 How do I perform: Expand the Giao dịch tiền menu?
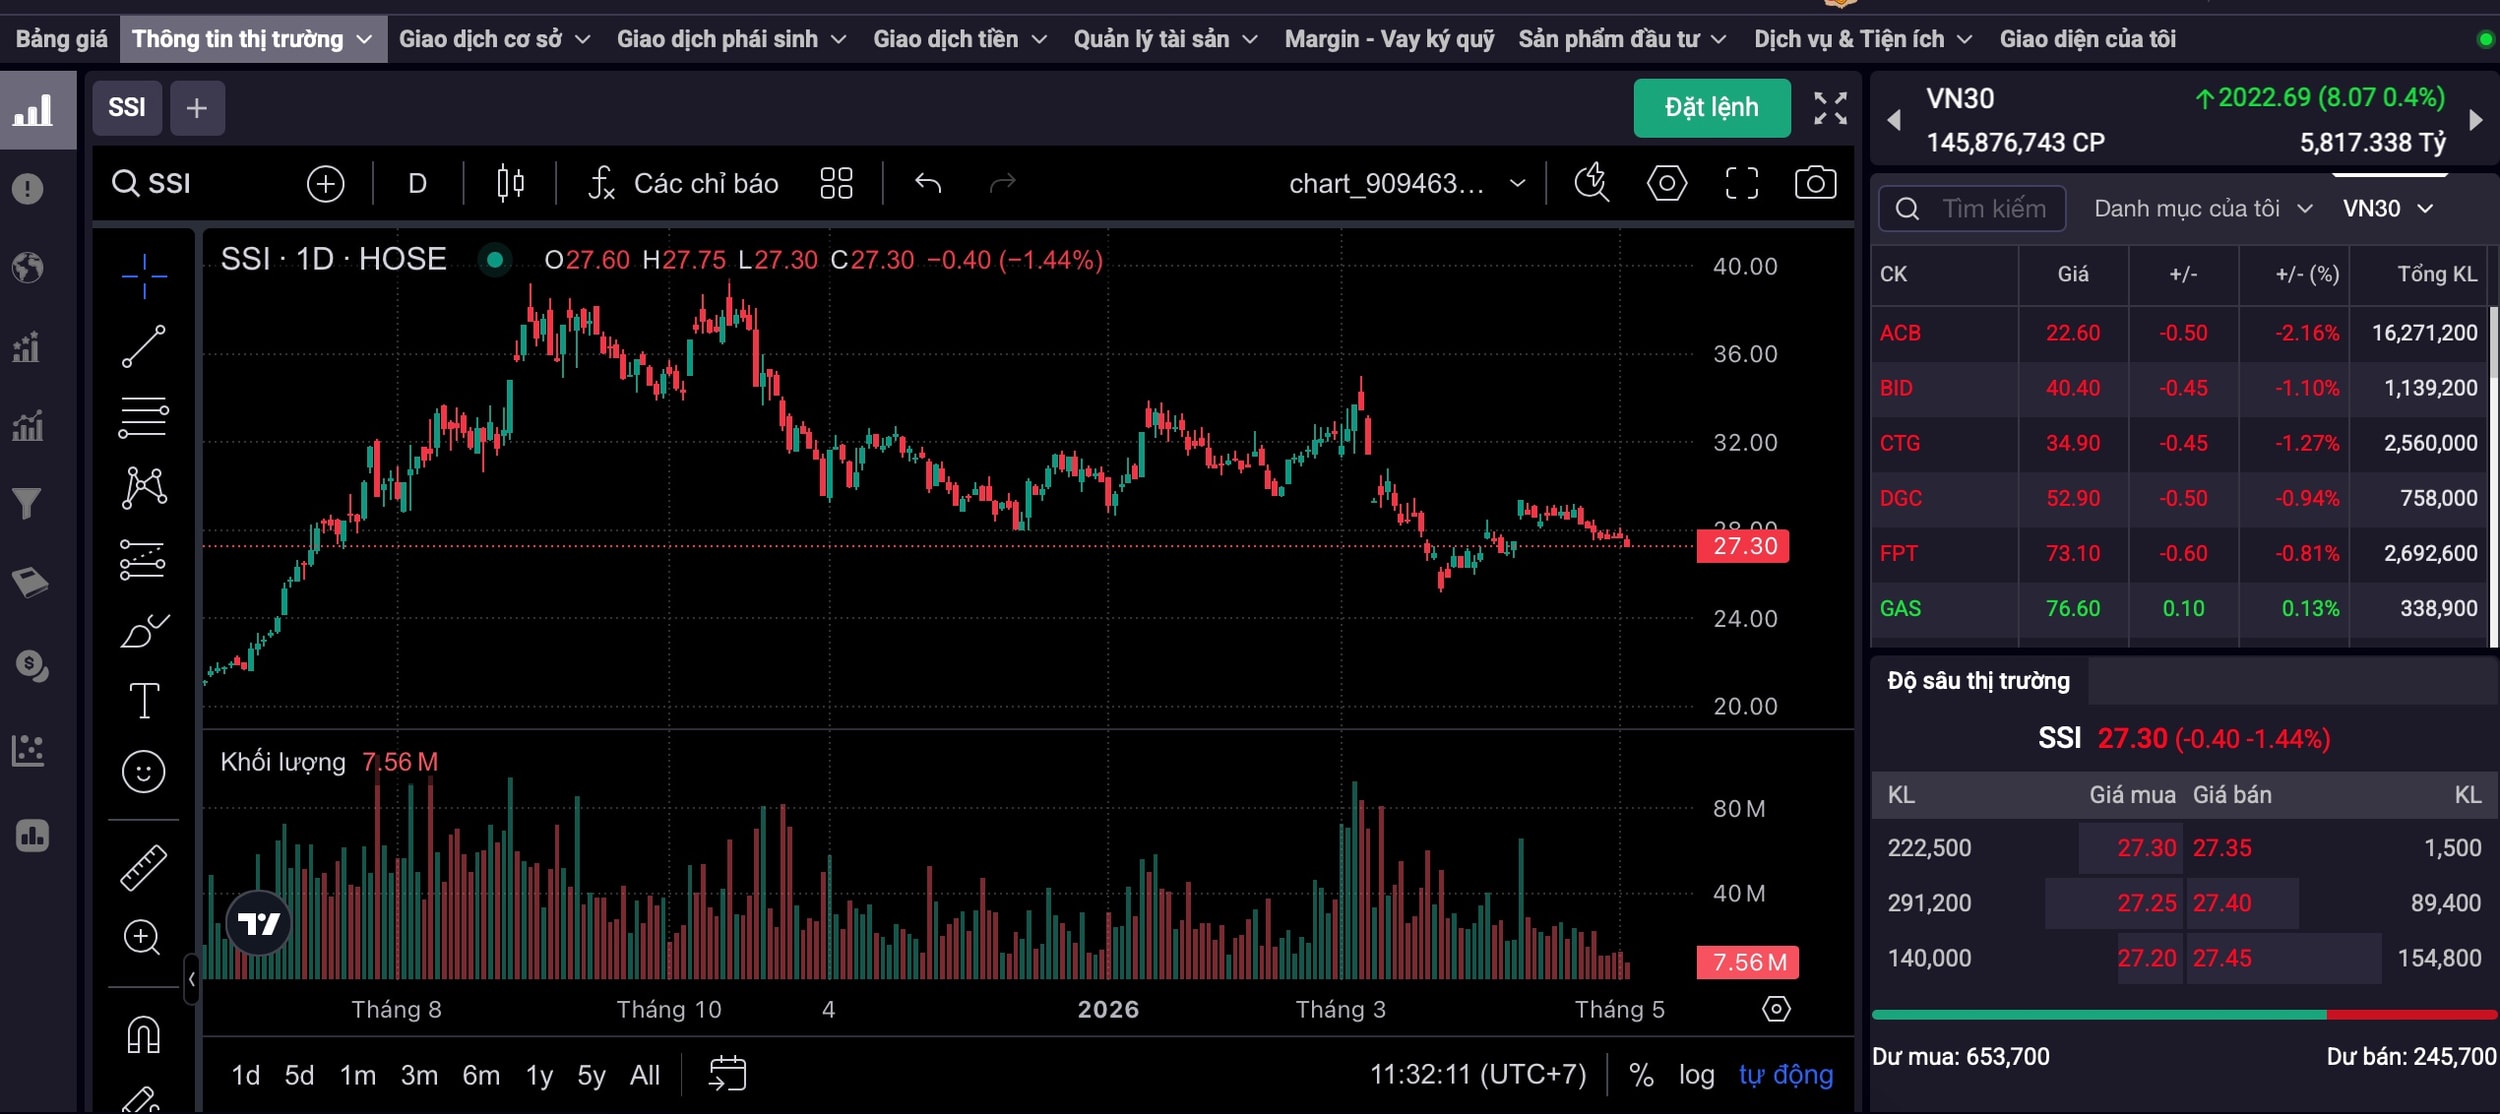tap(960, 39)
